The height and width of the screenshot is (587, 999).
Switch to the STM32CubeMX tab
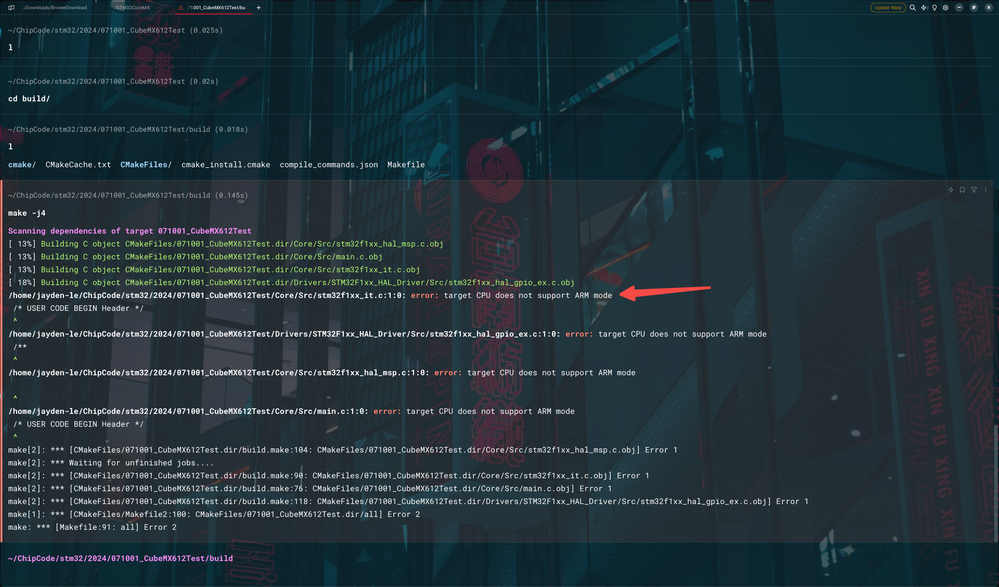133,8
